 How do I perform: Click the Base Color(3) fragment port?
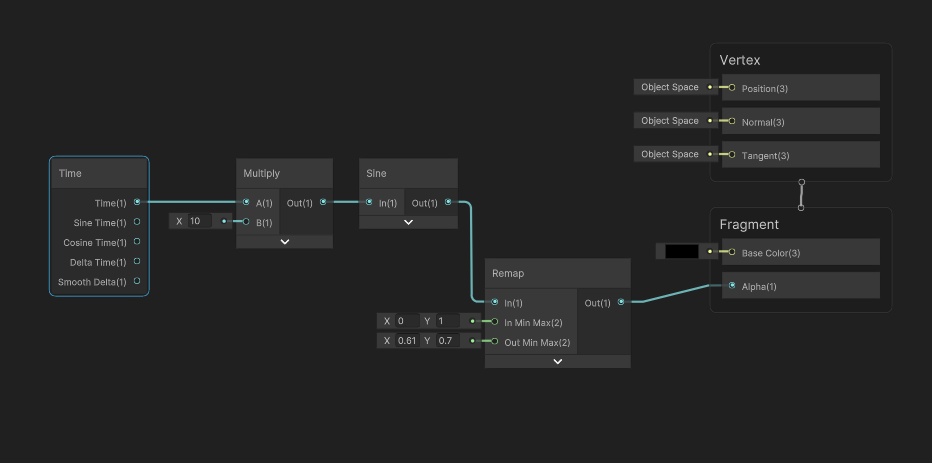click(732, 251)
